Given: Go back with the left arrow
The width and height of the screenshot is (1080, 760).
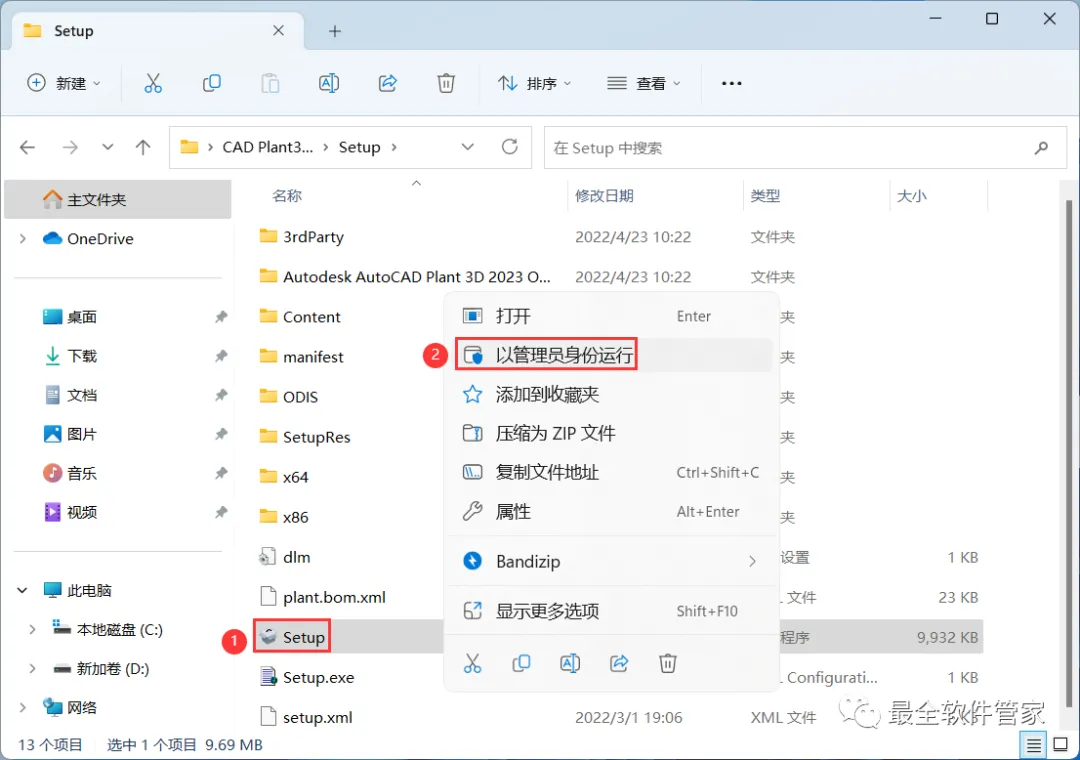Looking at the screenshot, I should coord(28,147).
